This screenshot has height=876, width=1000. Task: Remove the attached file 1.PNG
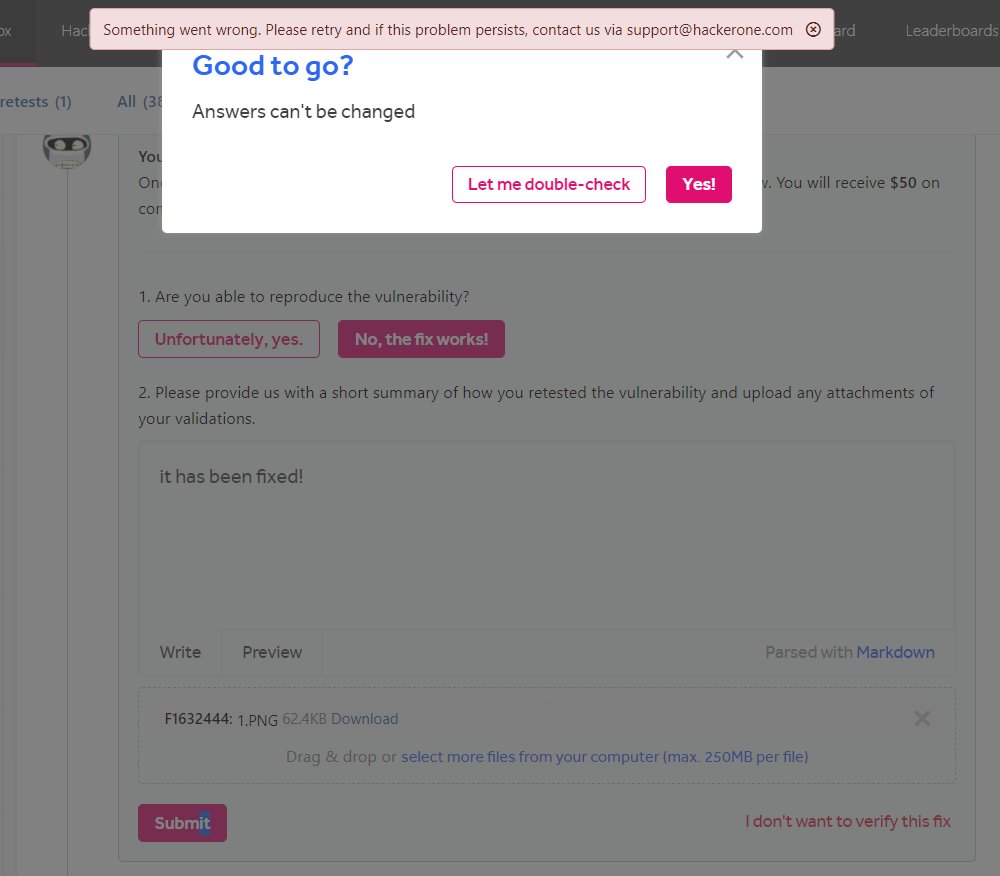point(921,718)
